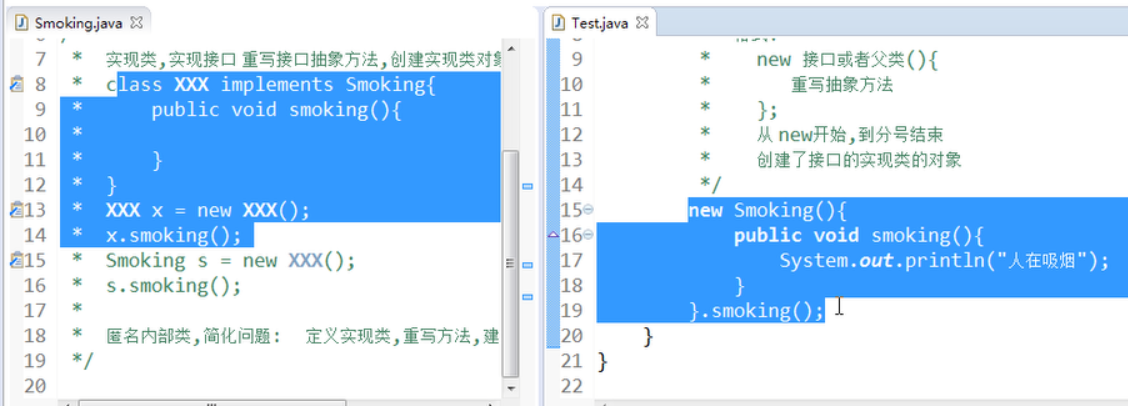The image size is (1128, 406).
Task: Click the task marker icon at line 8 in Smoking.java
Action: point(17,84)
